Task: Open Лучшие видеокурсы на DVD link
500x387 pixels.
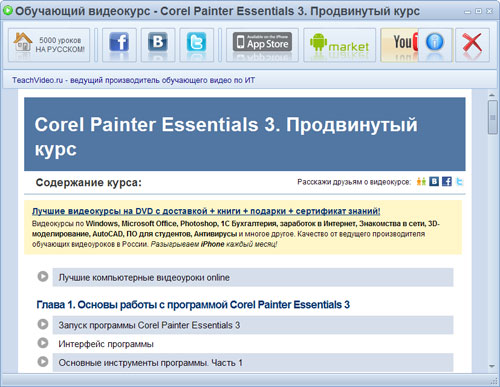Action: tap(206, 211)
